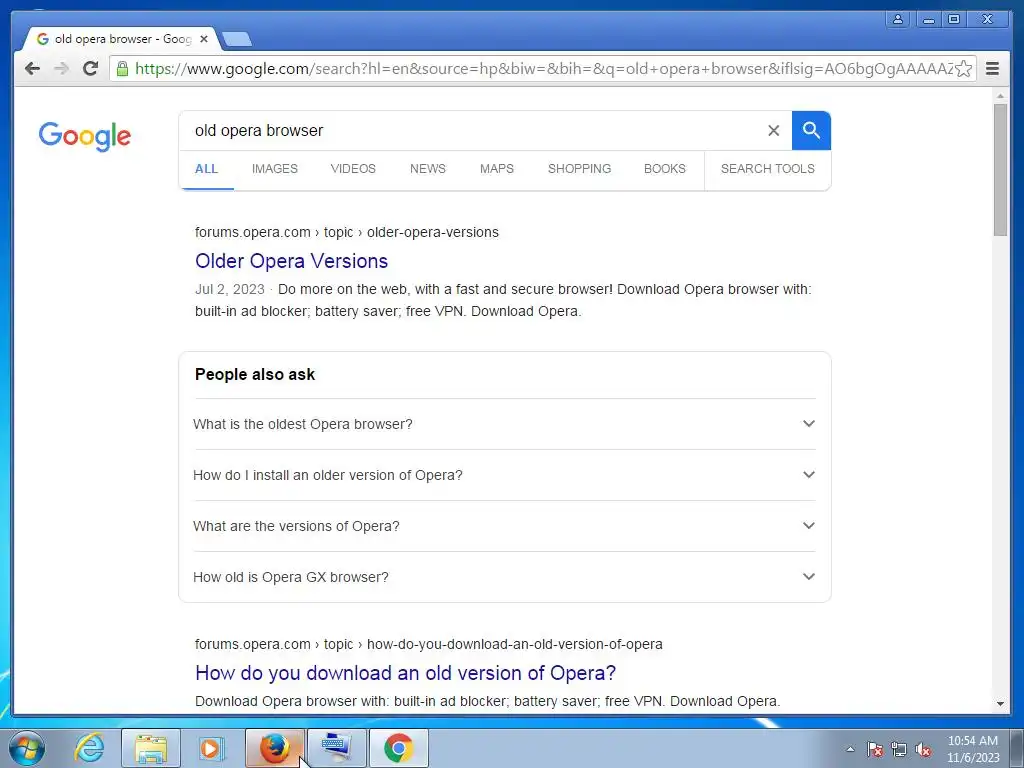The height and width of the screenshot is (768, 1024).
Task: Go back using the browser back arrow
Action: (32, 69)
